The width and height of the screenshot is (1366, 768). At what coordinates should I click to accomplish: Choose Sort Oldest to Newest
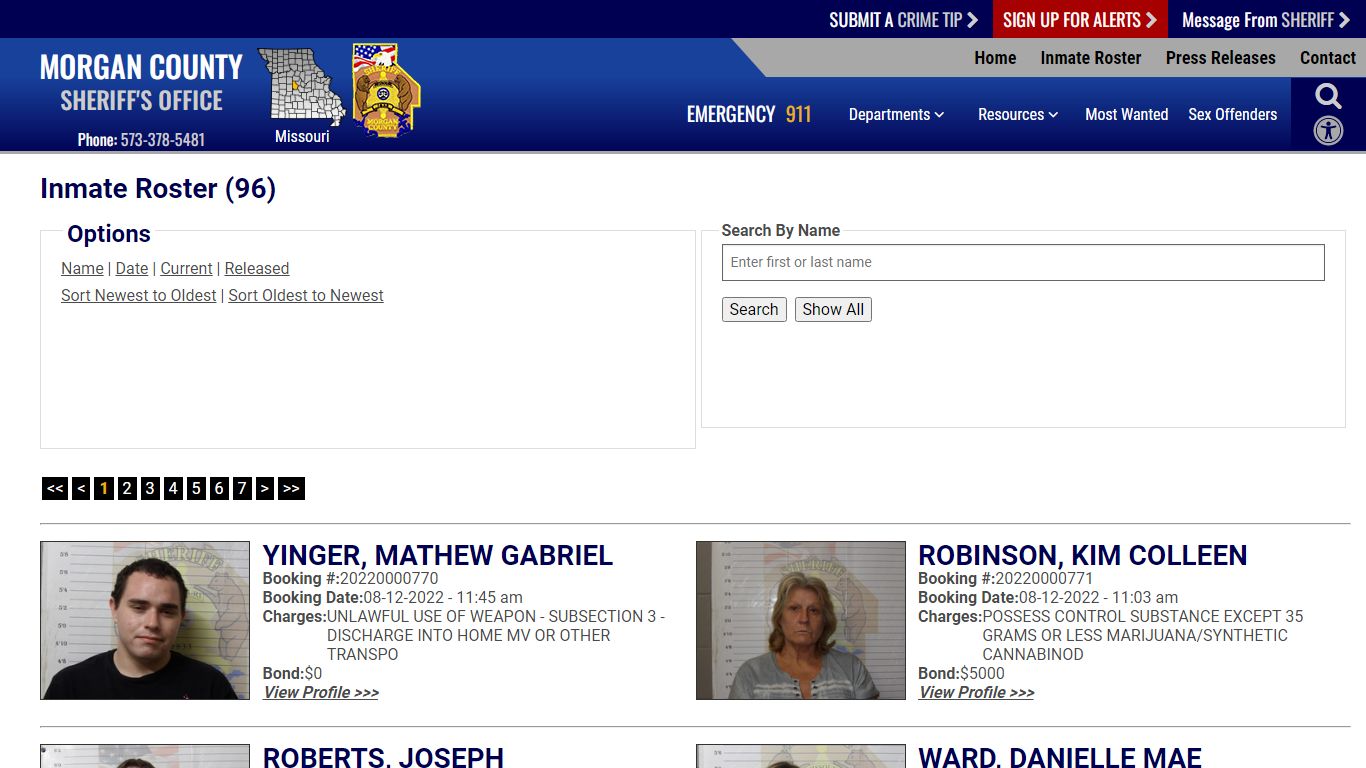pos(306,295)
